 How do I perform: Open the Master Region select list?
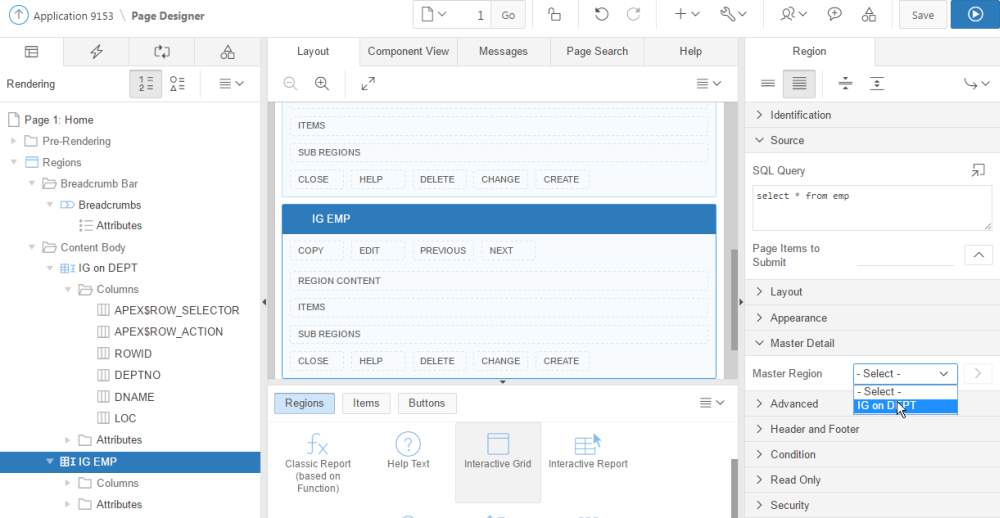click(905, 373)
